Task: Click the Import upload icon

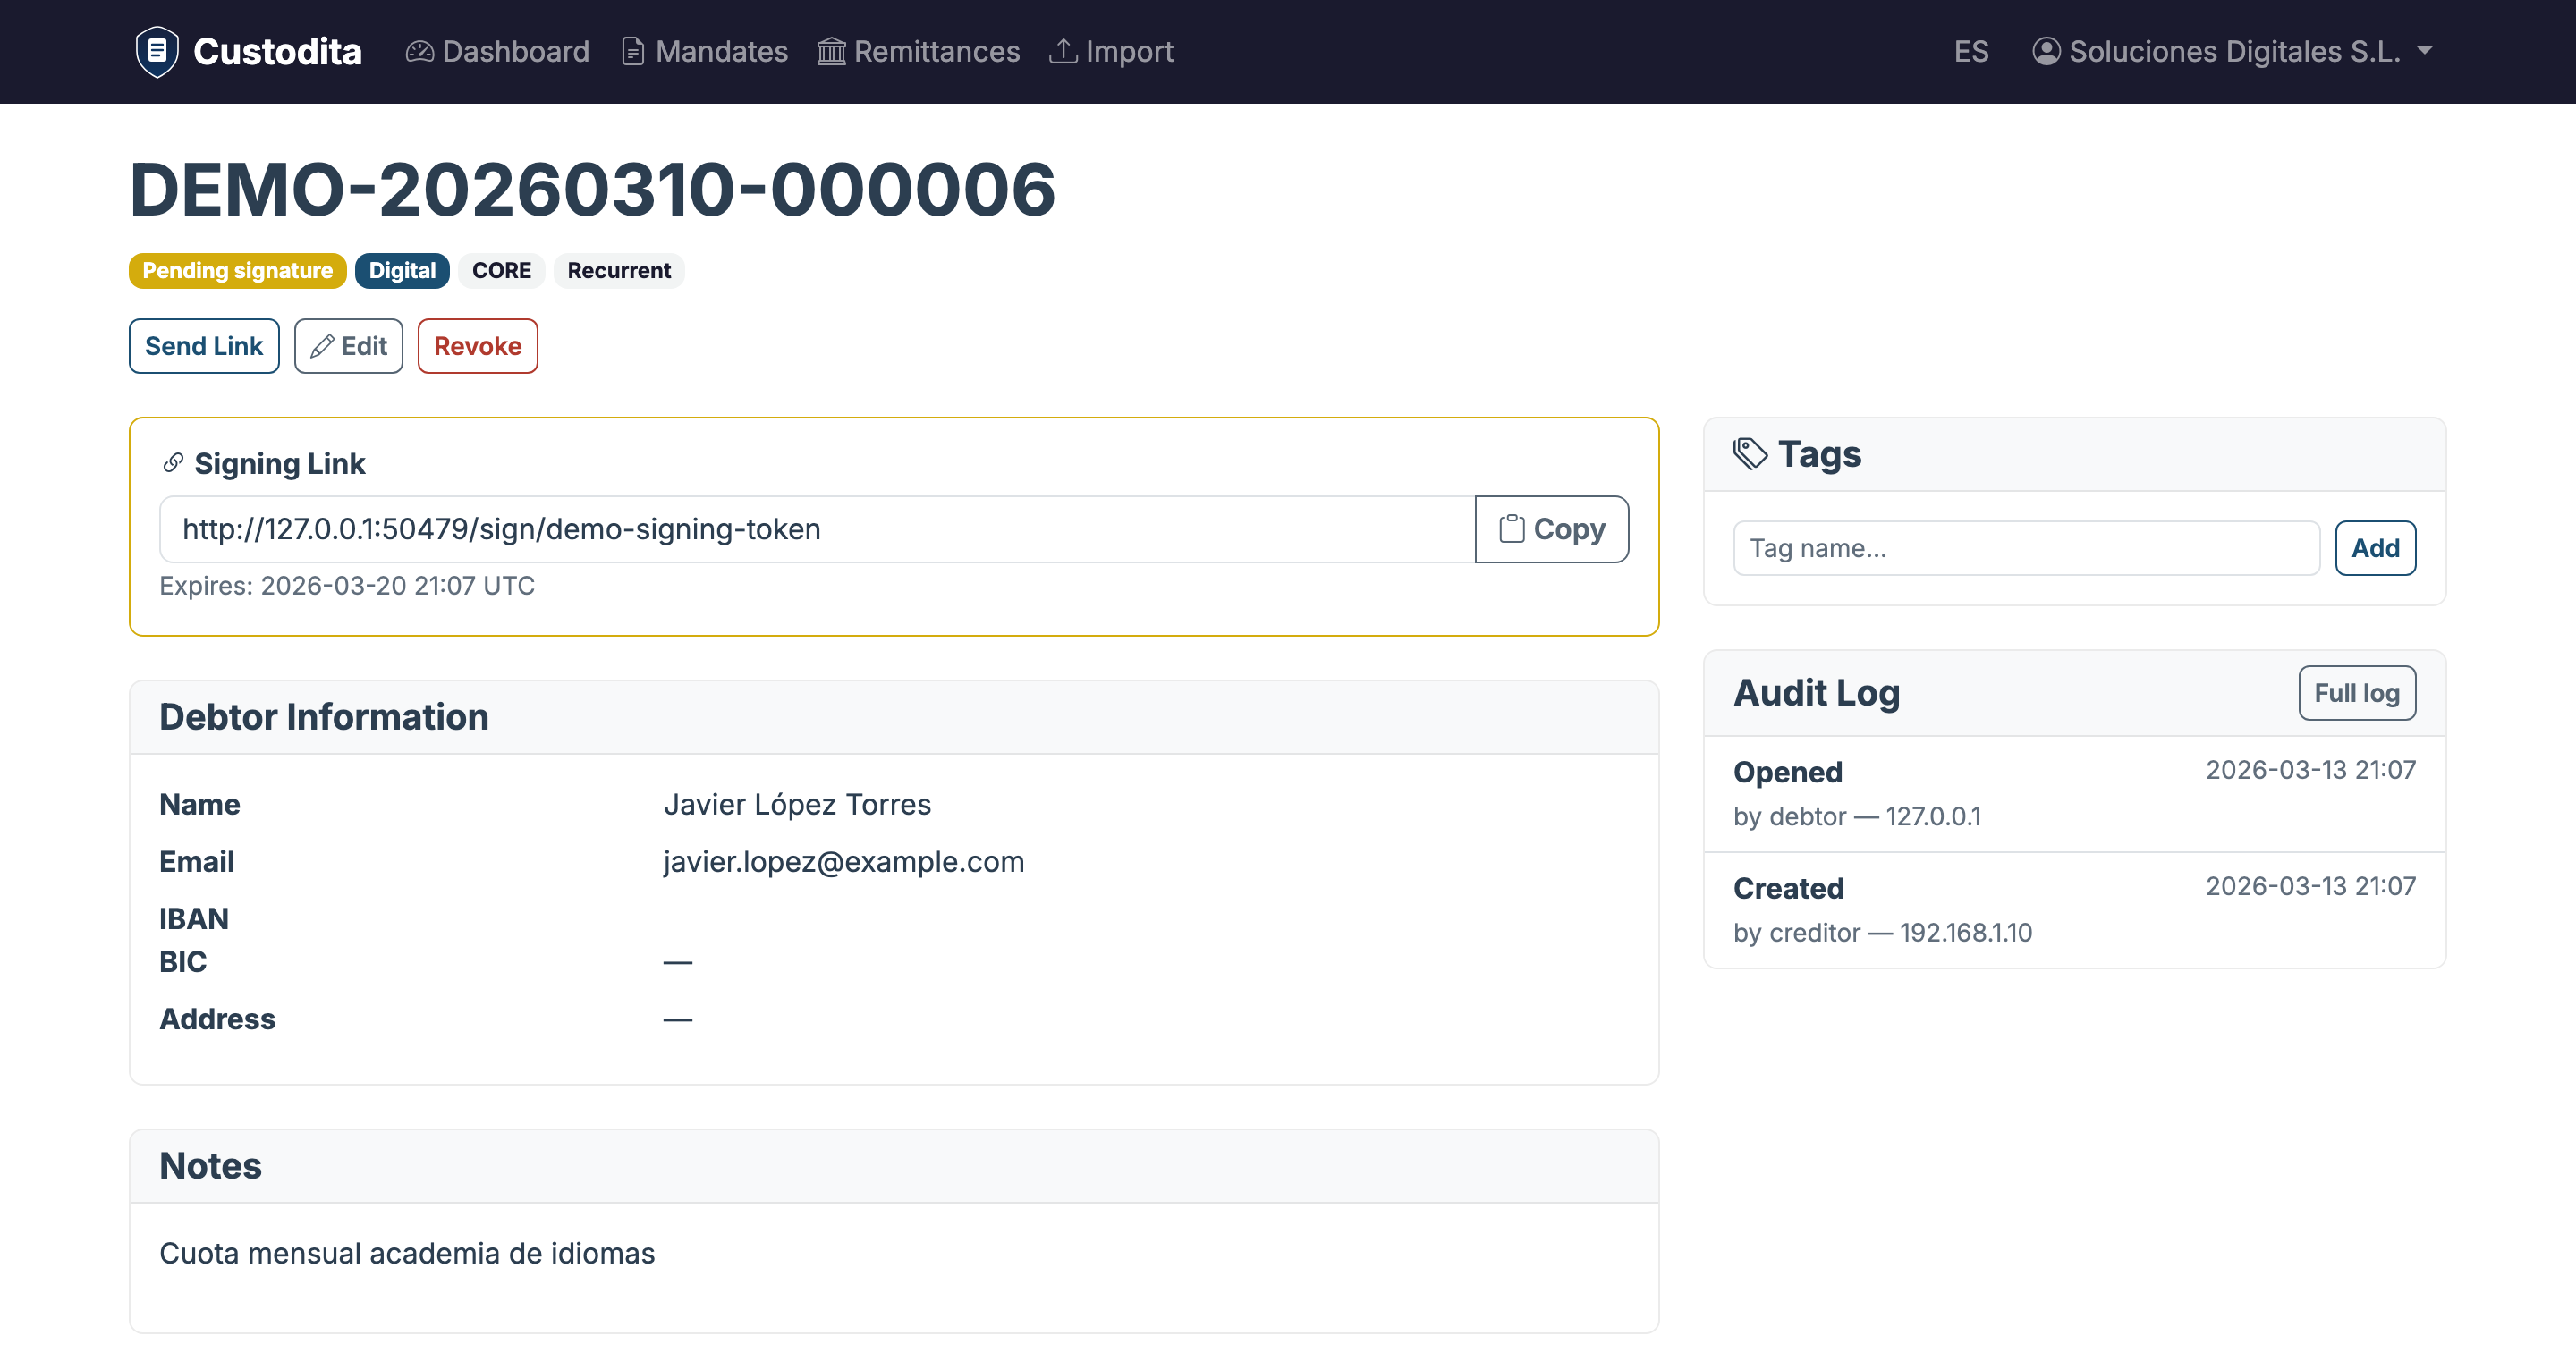Action: click(1062, 51)
